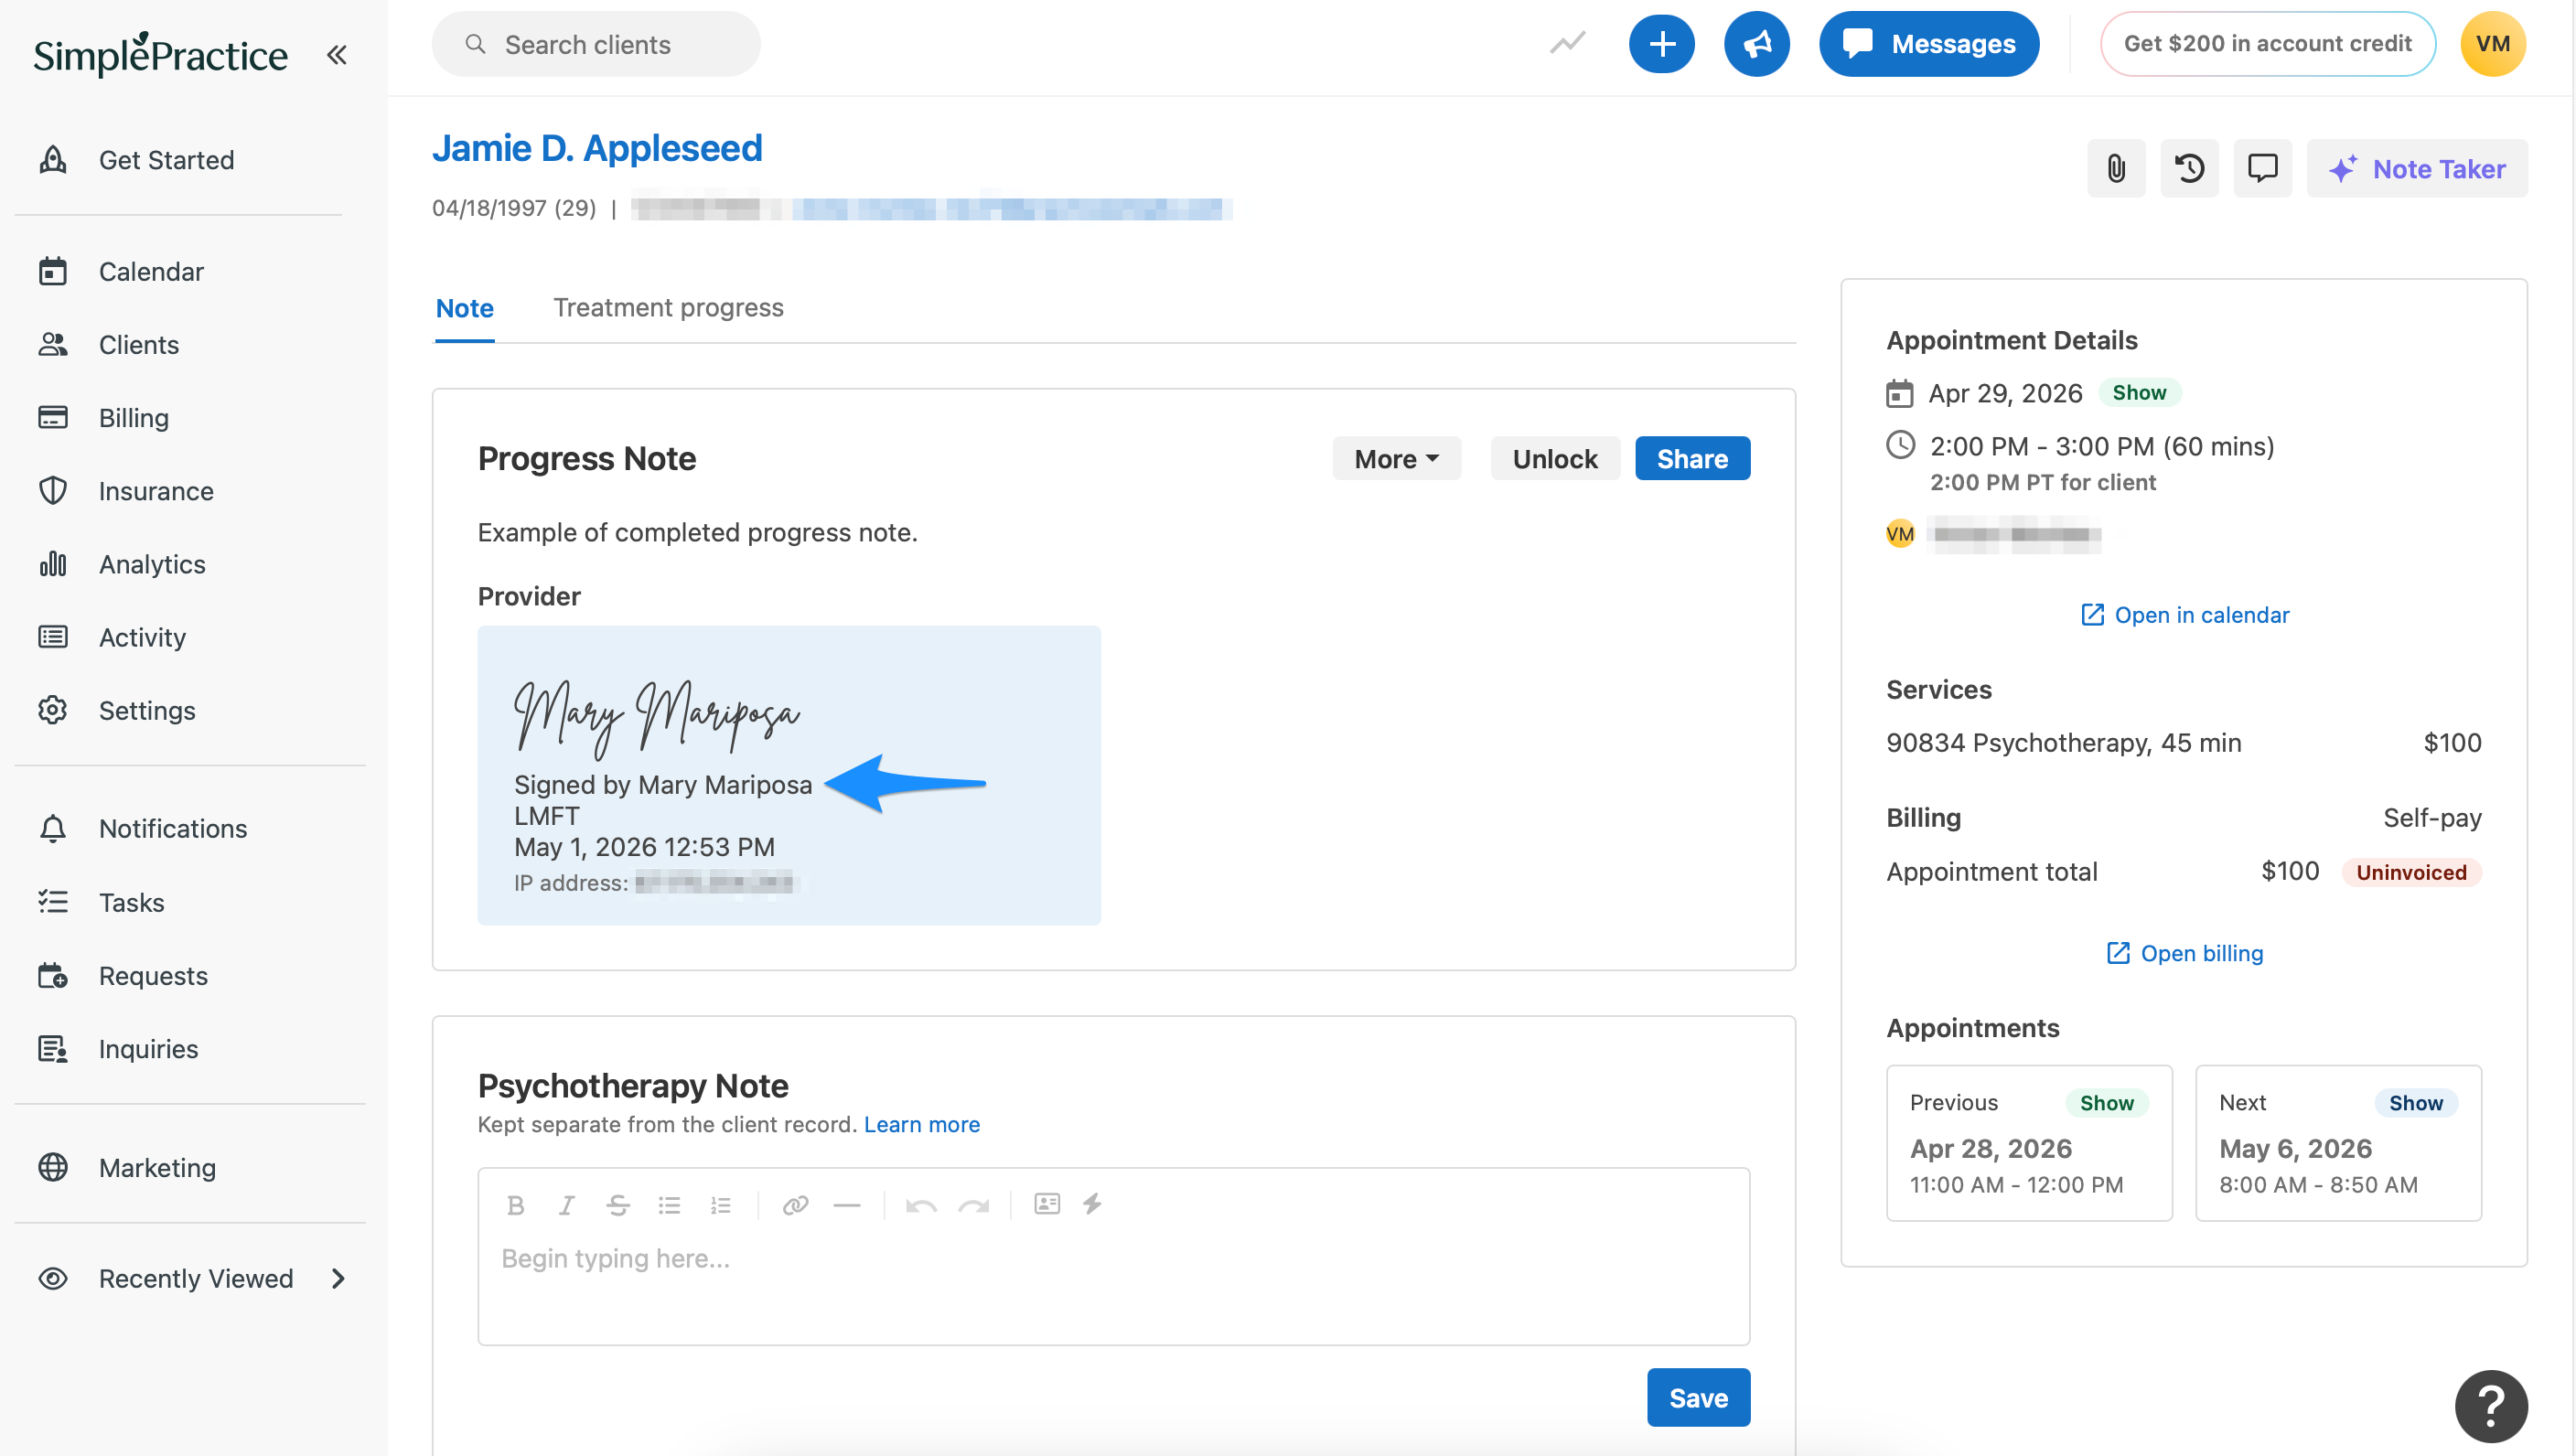2576x1456 pixels.
Task: Open Tasks in the sidebar
Action: coord(101,902)
